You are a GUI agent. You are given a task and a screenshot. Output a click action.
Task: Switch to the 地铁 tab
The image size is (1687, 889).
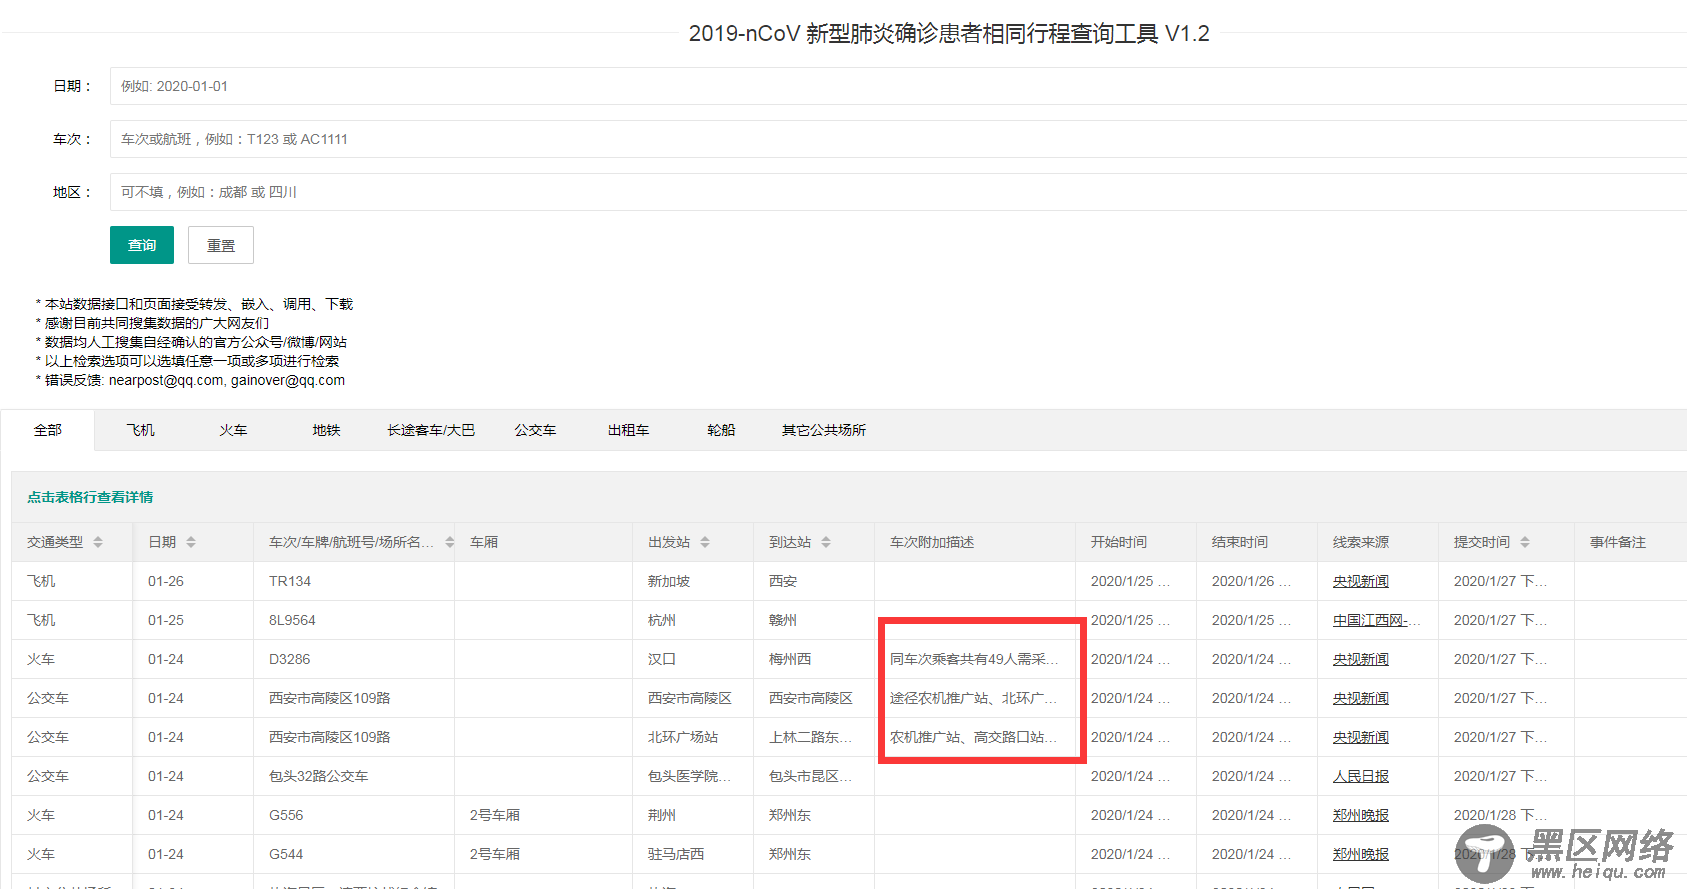coord(327,430)
